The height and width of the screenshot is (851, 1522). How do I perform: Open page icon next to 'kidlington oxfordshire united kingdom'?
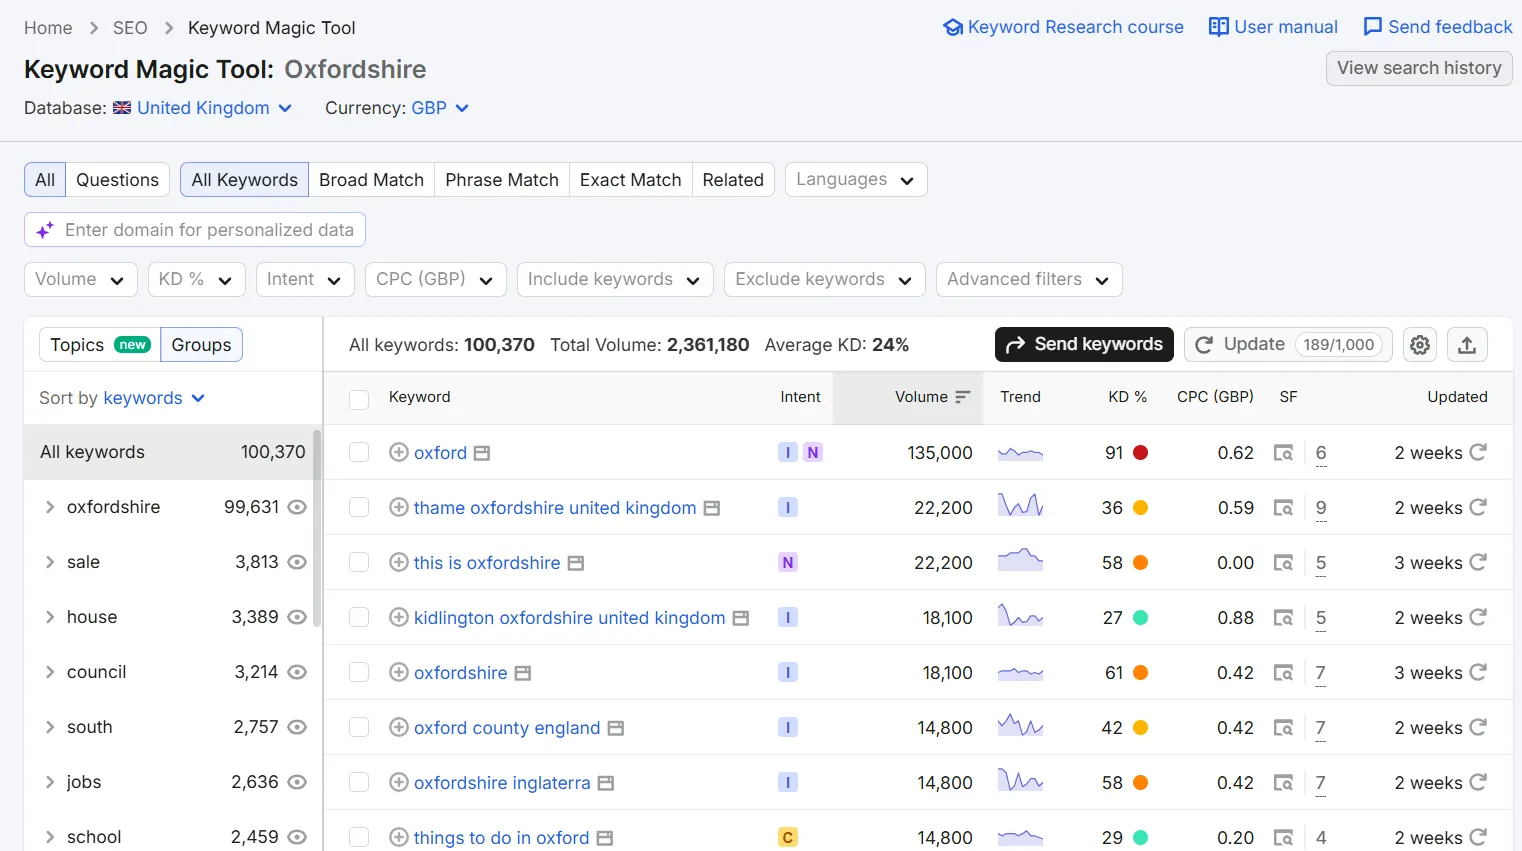tap(741, 618)
